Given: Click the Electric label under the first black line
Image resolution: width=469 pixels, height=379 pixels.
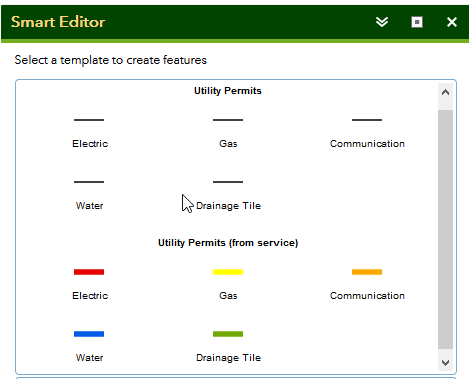Looking at the screenshot, I should (x=90, y=144).
